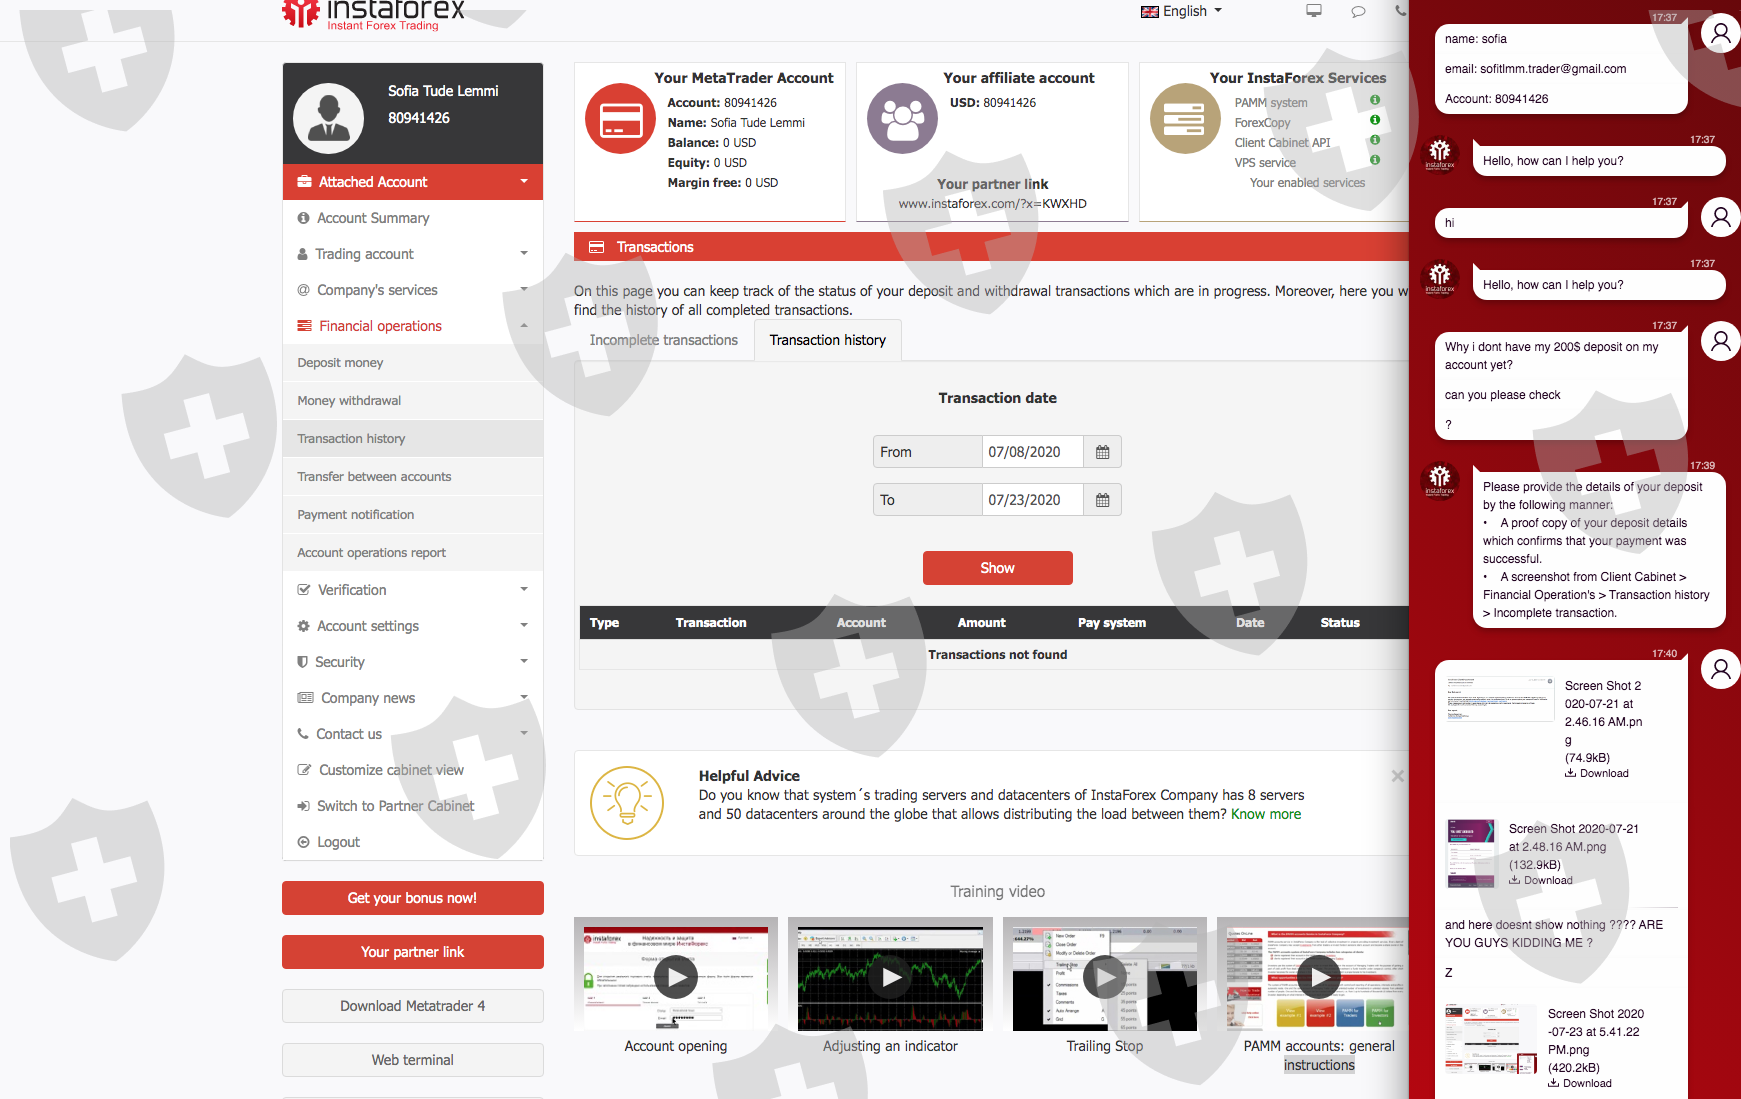Click the To date input field
1741x1099 pixels.
[x=1033, y=500]
